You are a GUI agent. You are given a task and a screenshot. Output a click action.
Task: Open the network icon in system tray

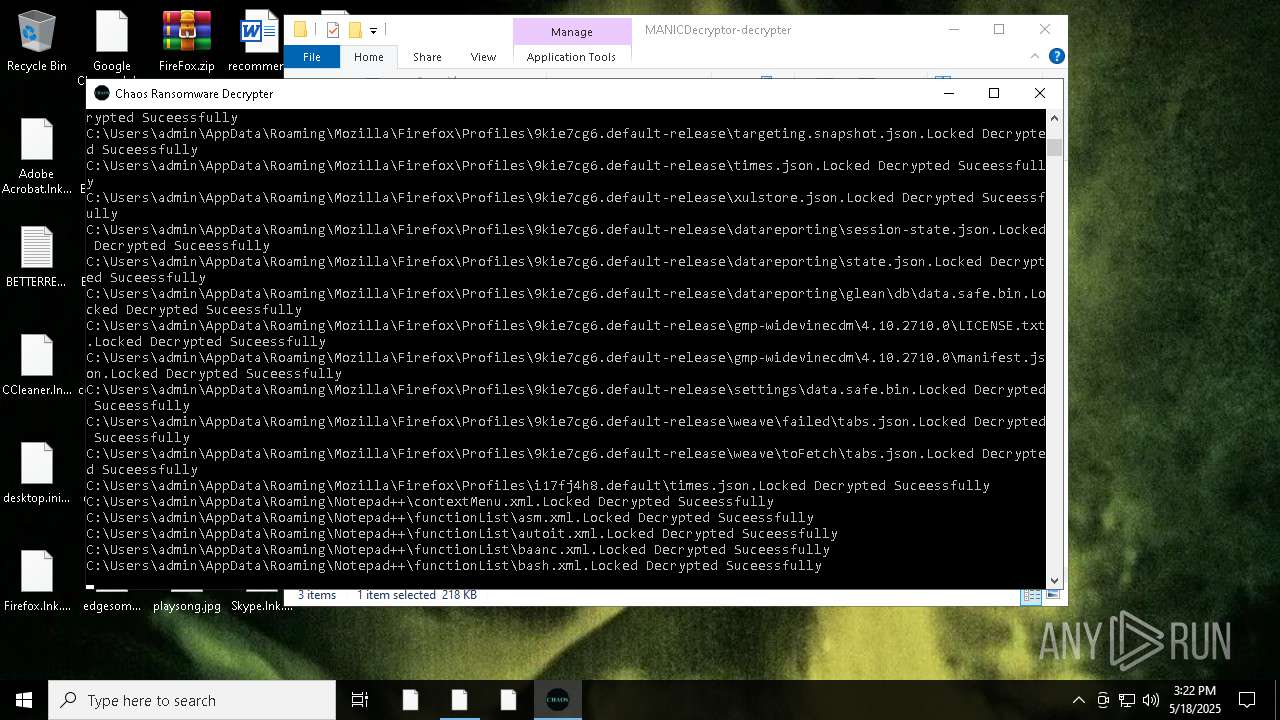coord(1127,700)
